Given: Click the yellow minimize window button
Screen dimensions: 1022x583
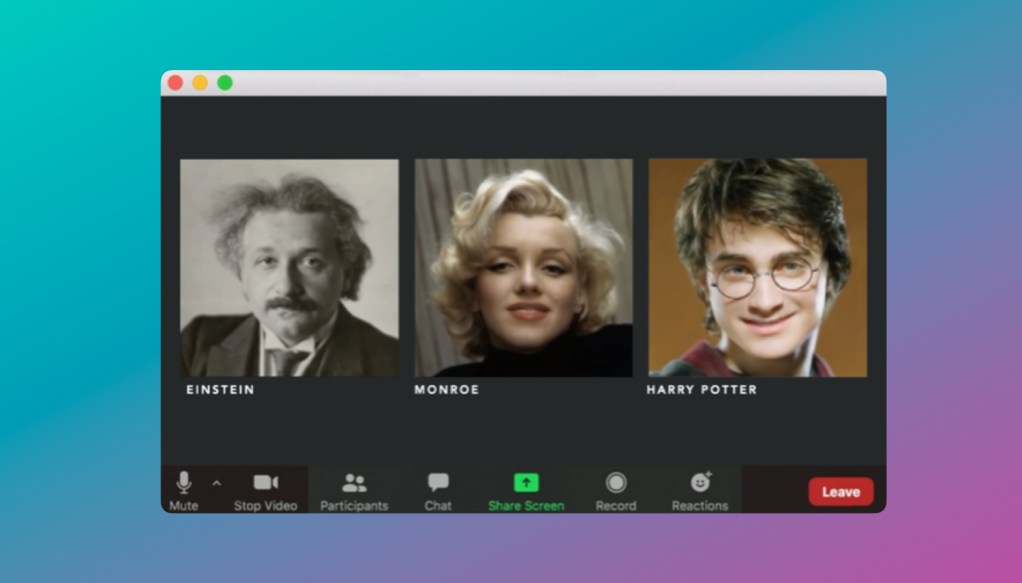Looking at the screenshot, I should click(200, 83).
